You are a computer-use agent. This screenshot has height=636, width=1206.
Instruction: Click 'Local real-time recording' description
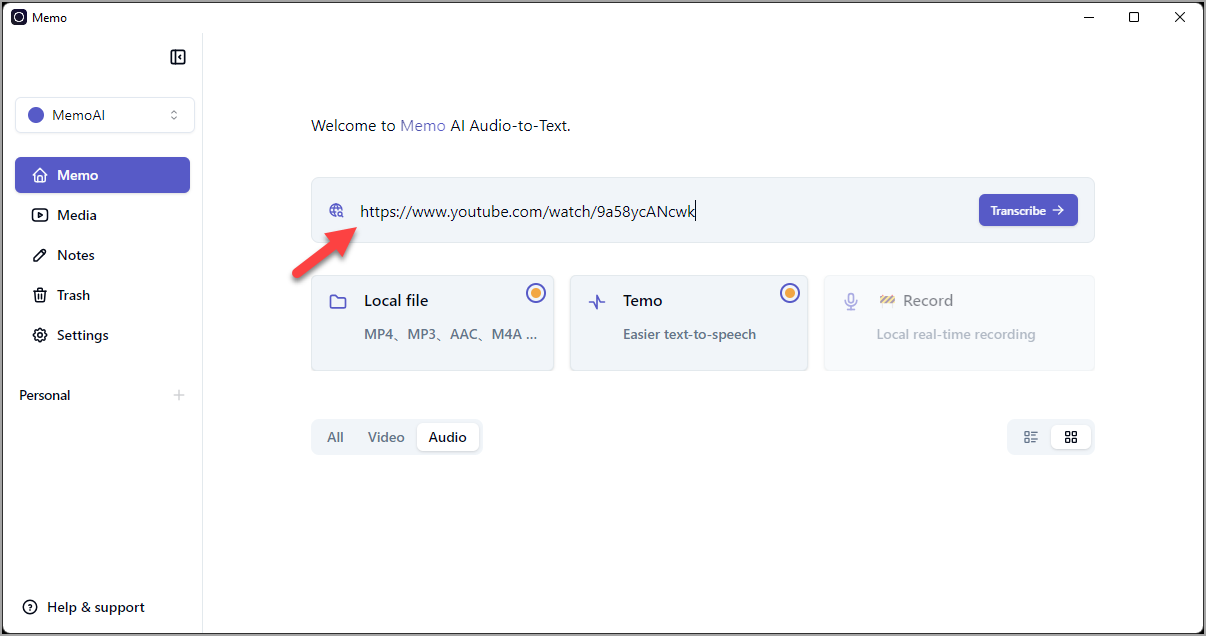coord(956,334)
